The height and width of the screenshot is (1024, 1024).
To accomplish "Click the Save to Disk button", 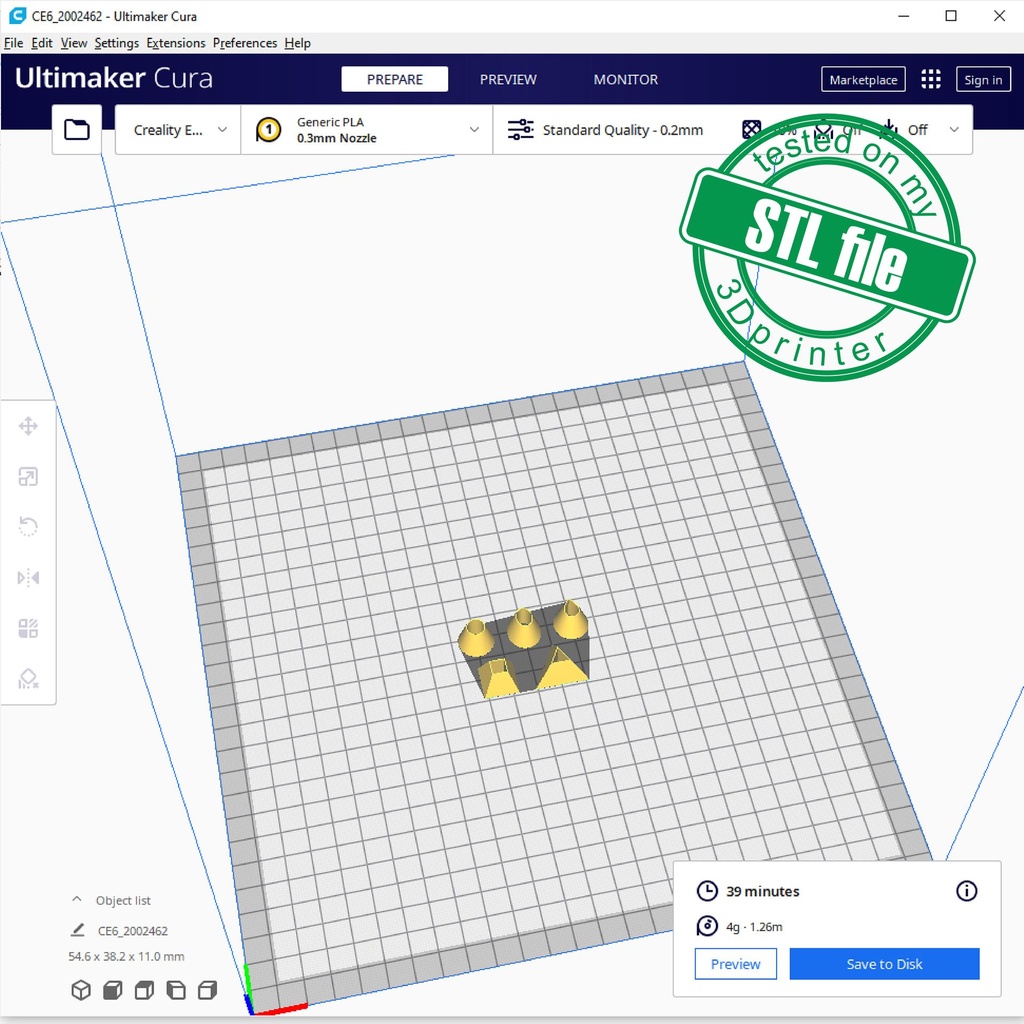I will [884, 964].
